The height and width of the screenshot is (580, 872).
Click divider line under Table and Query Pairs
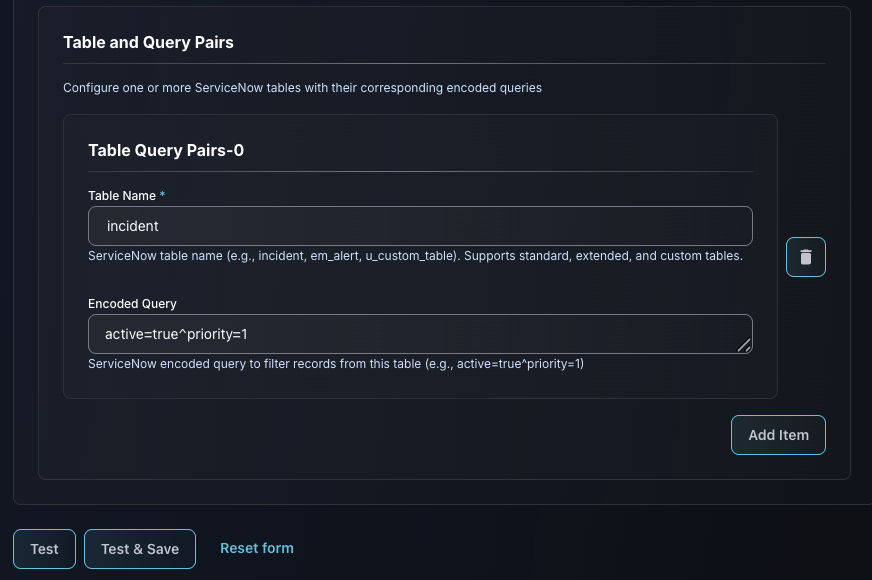click(x=444, y=63)
